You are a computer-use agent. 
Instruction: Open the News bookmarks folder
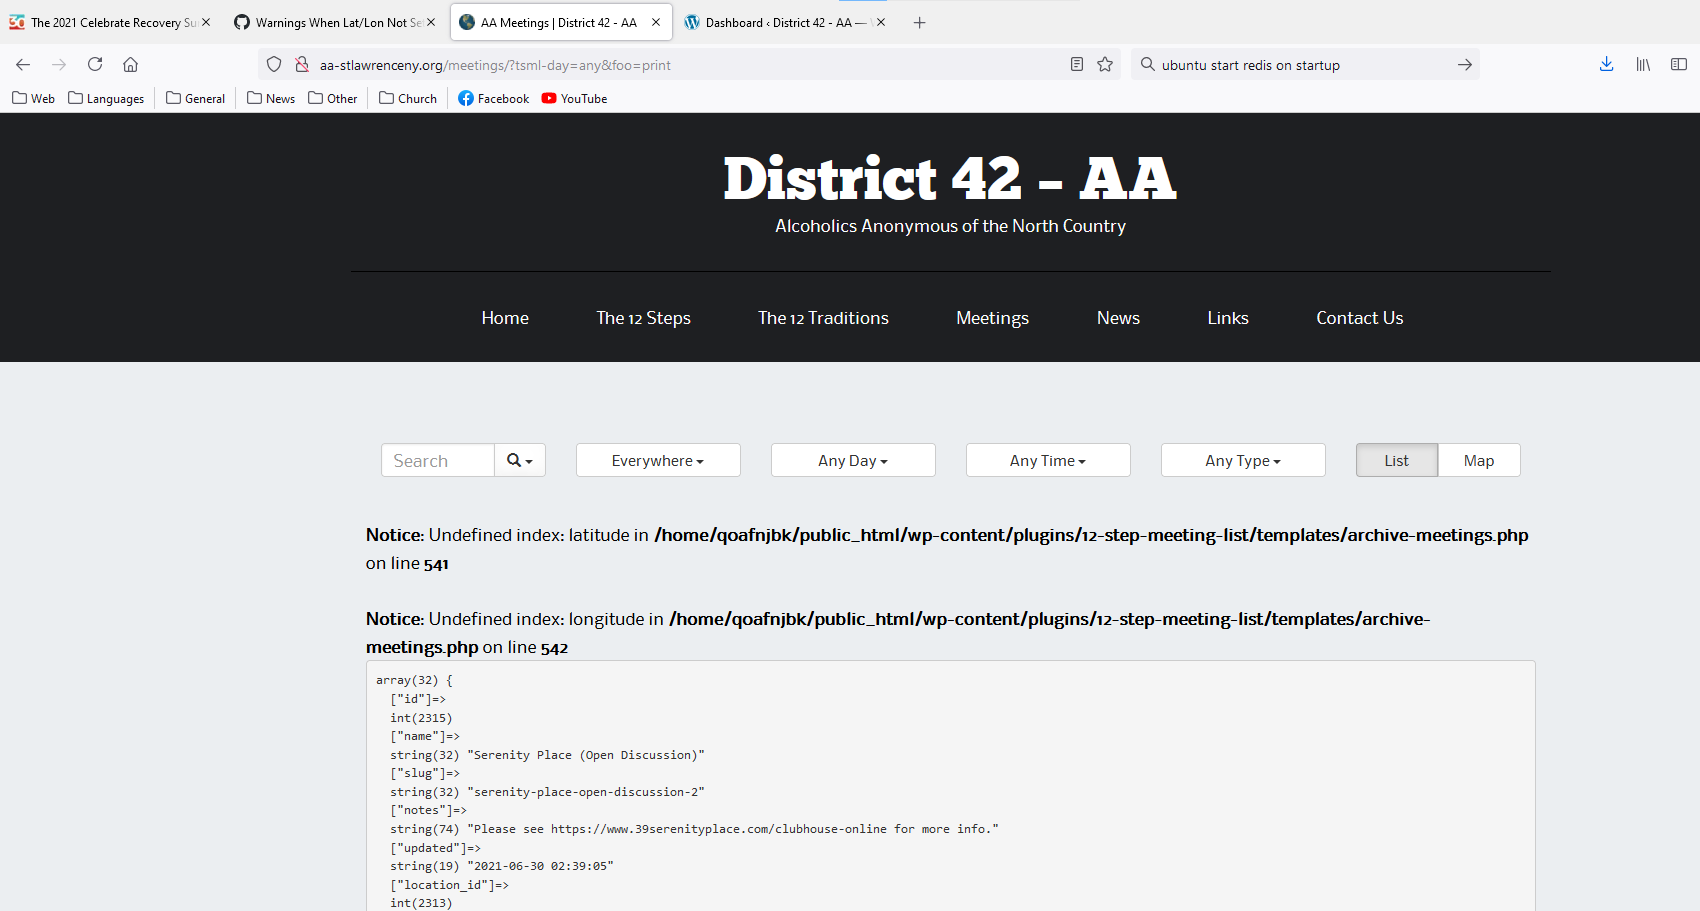point(271,98)
